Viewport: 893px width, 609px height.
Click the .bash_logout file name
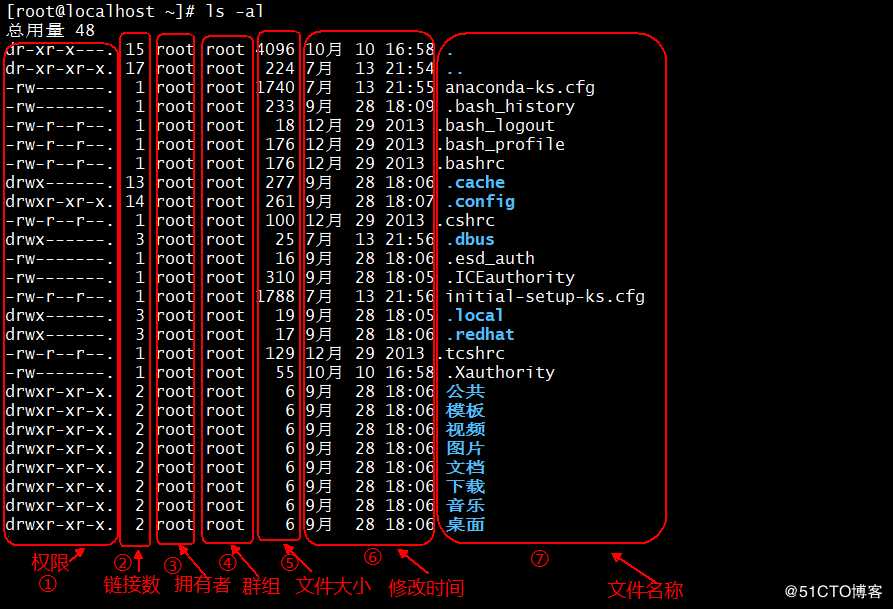[x=495, y=125]
